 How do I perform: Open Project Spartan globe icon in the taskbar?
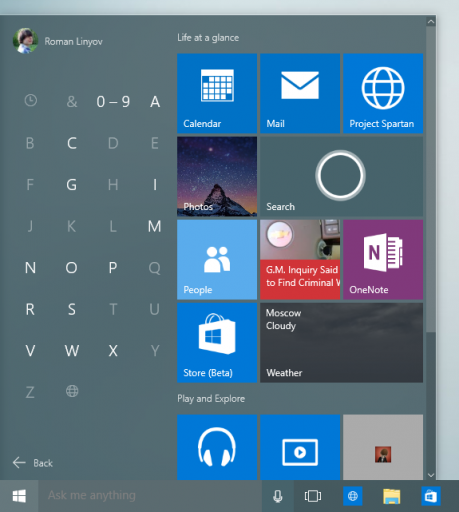[x=353, y=496]
